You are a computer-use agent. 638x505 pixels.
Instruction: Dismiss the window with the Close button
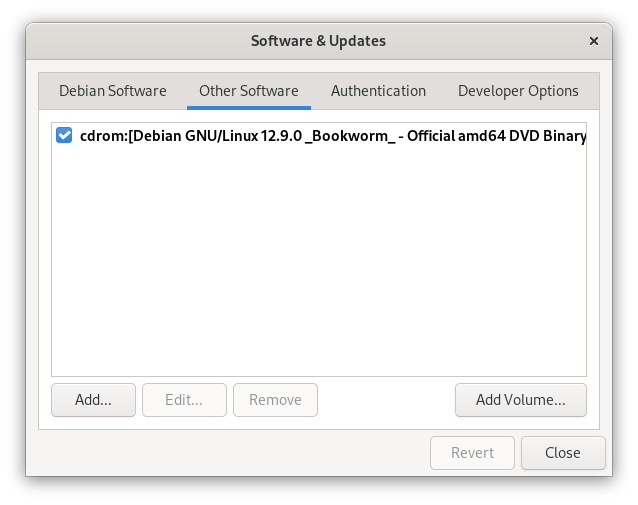pyautogui.click(x=563, y=453)
